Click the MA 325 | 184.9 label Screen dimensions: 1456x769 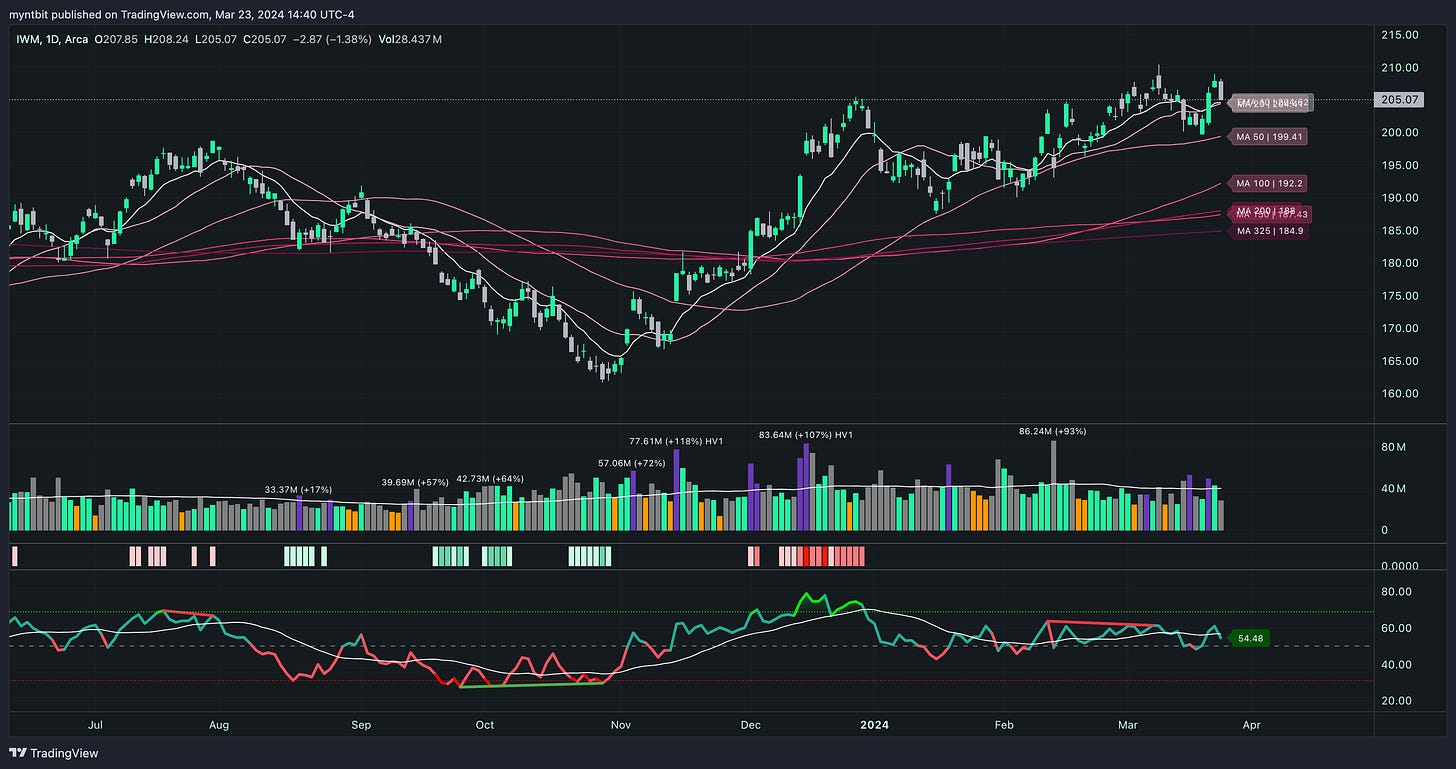1269,231
